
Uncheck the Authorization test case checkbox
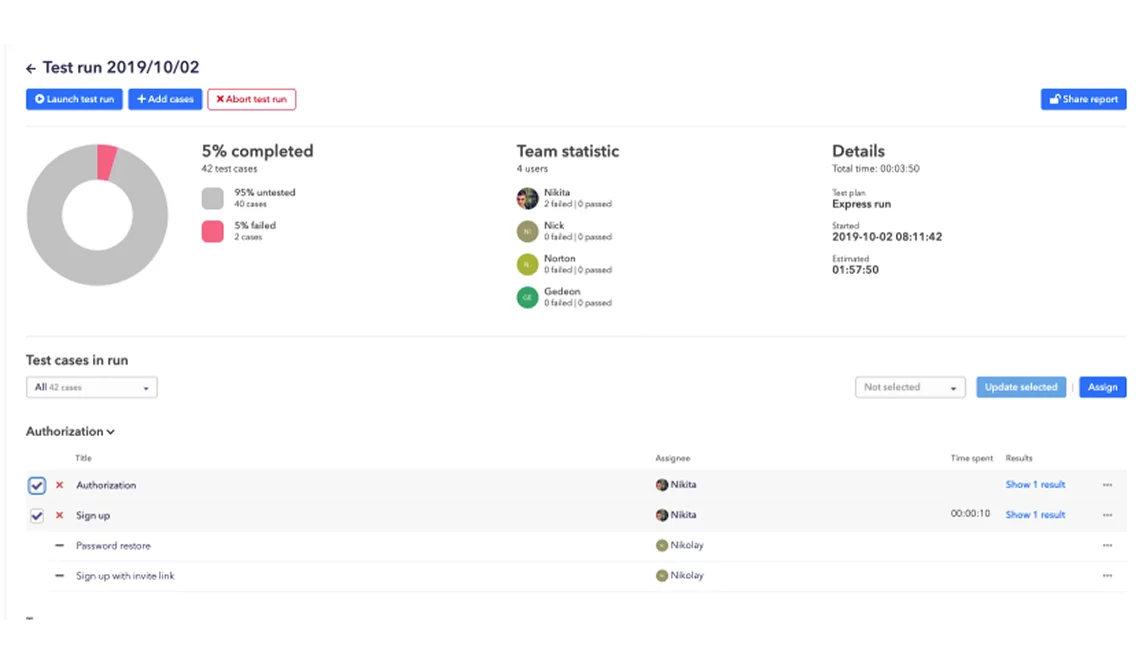pyautogui.click(x=37, y=485)
